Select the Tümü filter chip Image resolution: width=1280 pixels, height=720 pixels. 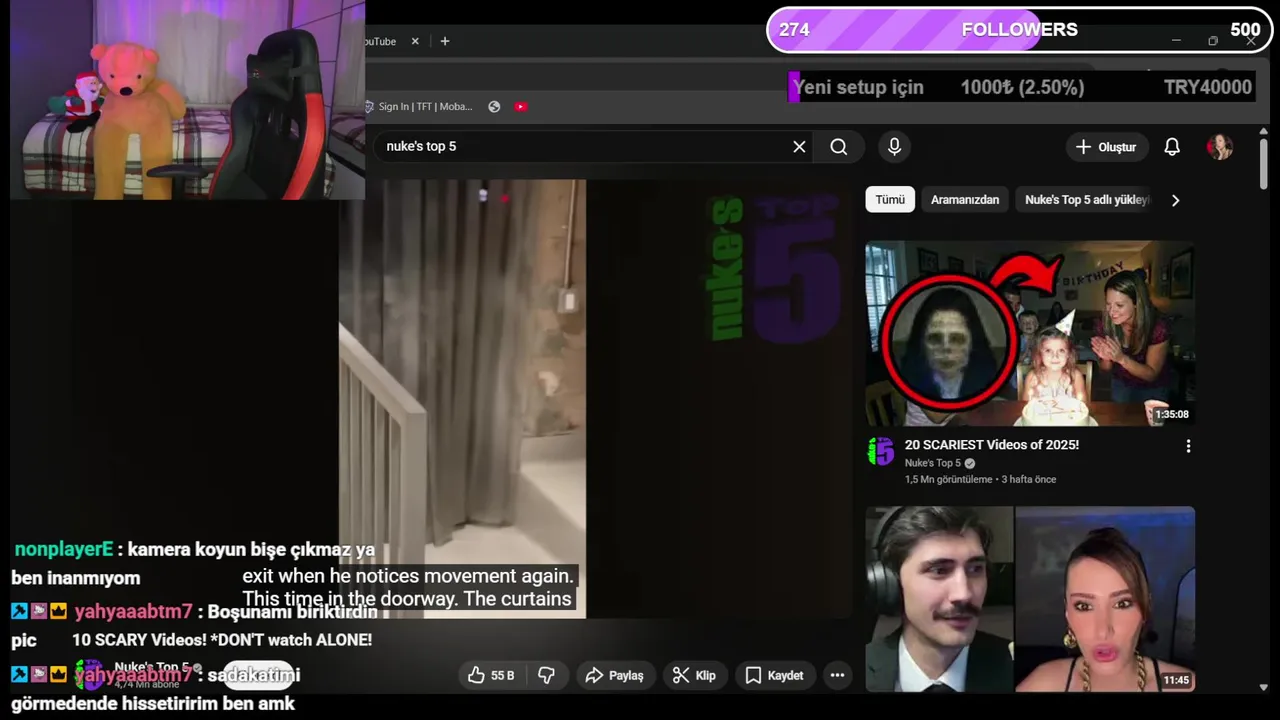point(890,200)
